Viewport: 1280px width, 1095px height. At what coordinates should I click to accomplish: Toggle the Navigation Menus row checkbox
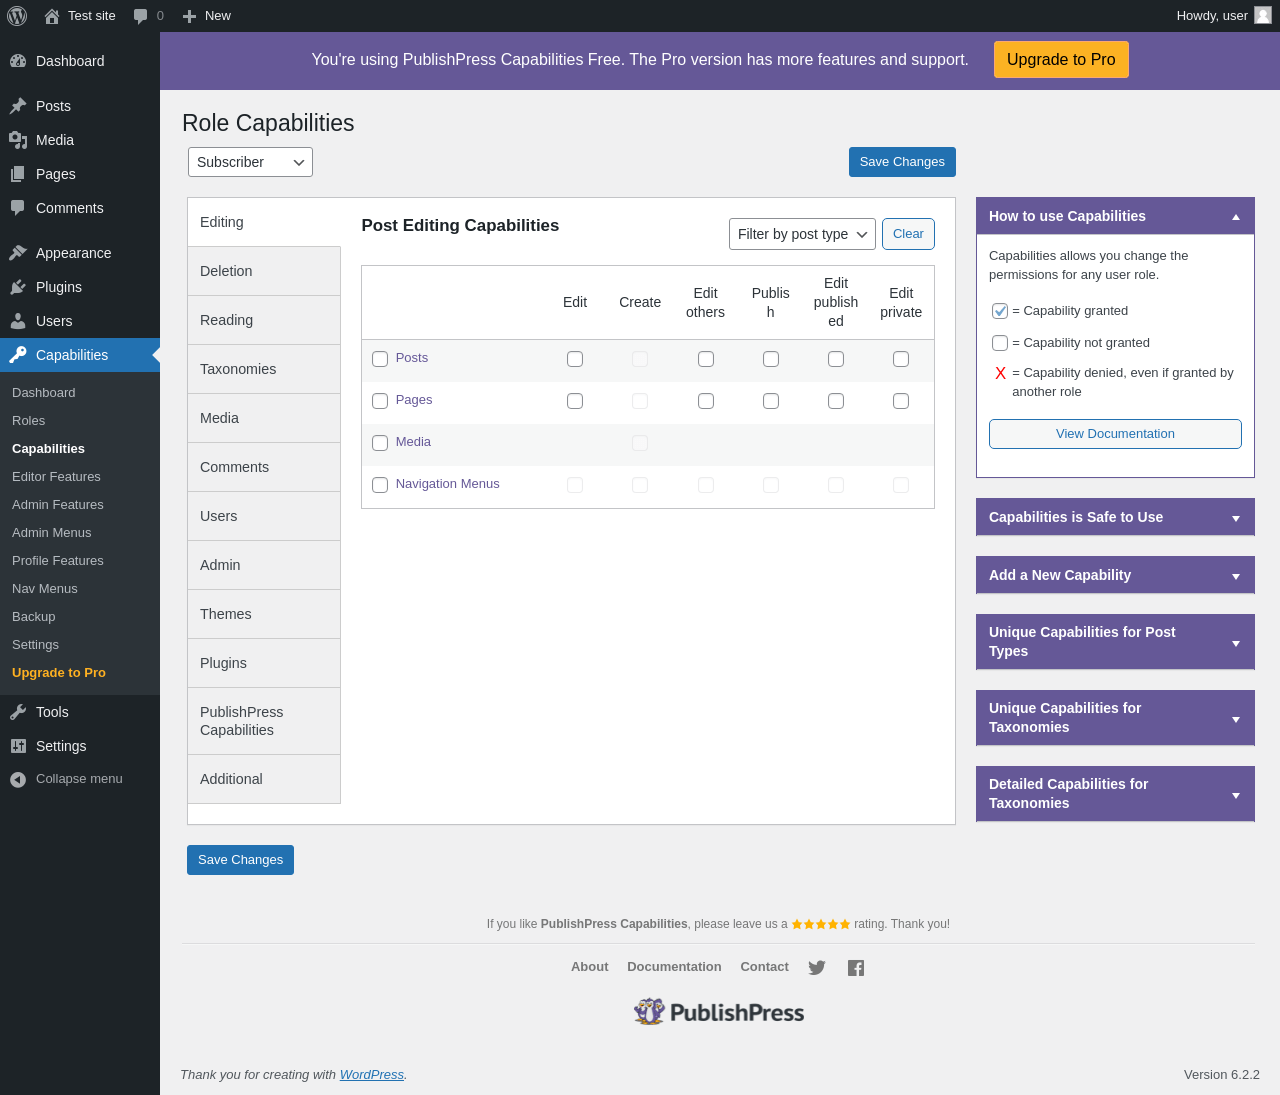pos(380,485)
